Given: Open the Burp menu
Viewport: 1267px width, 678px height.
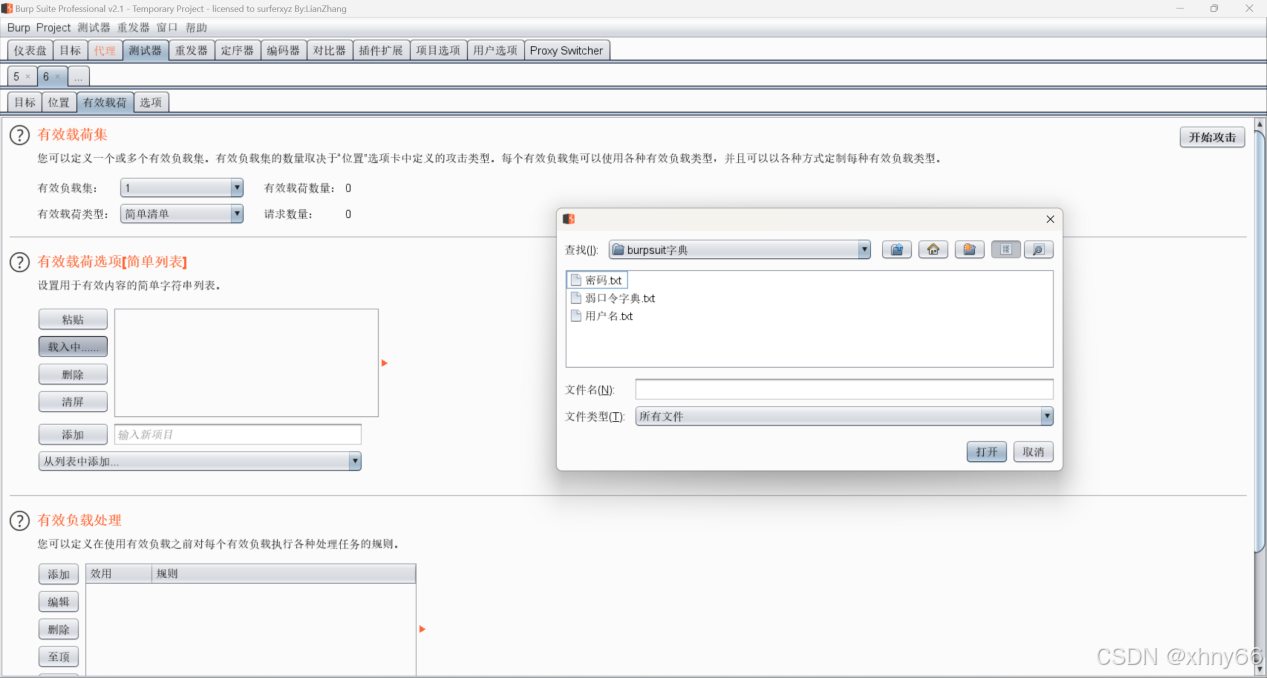Looking at the screenshot, I should coord(19,28).
